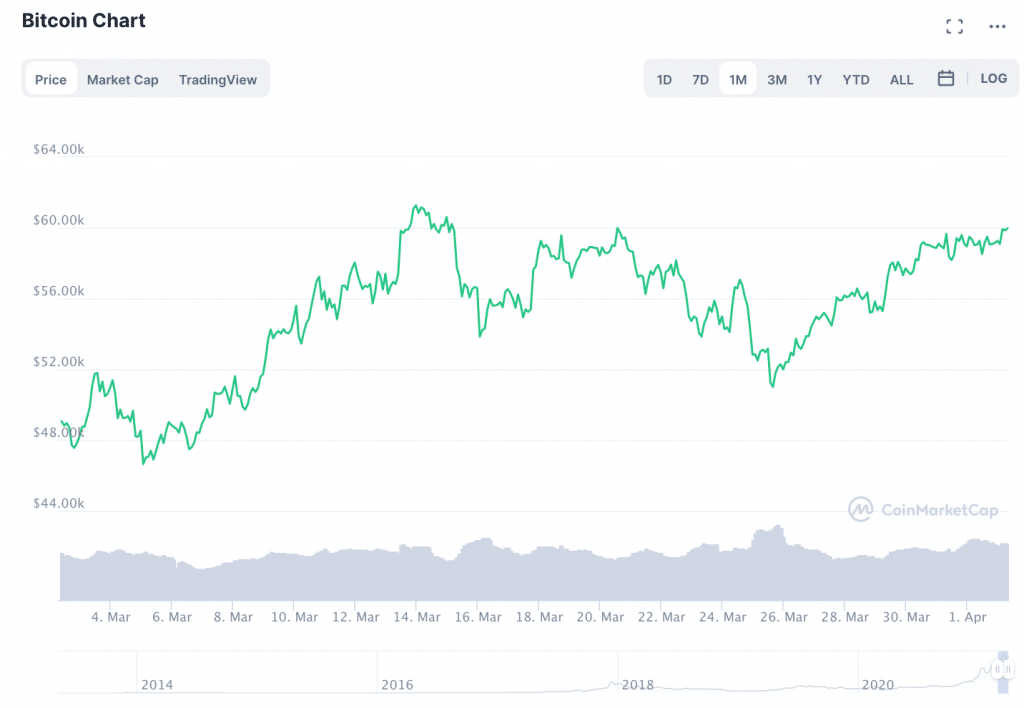
Task: Show ALL price history
Action: [901, 79]
